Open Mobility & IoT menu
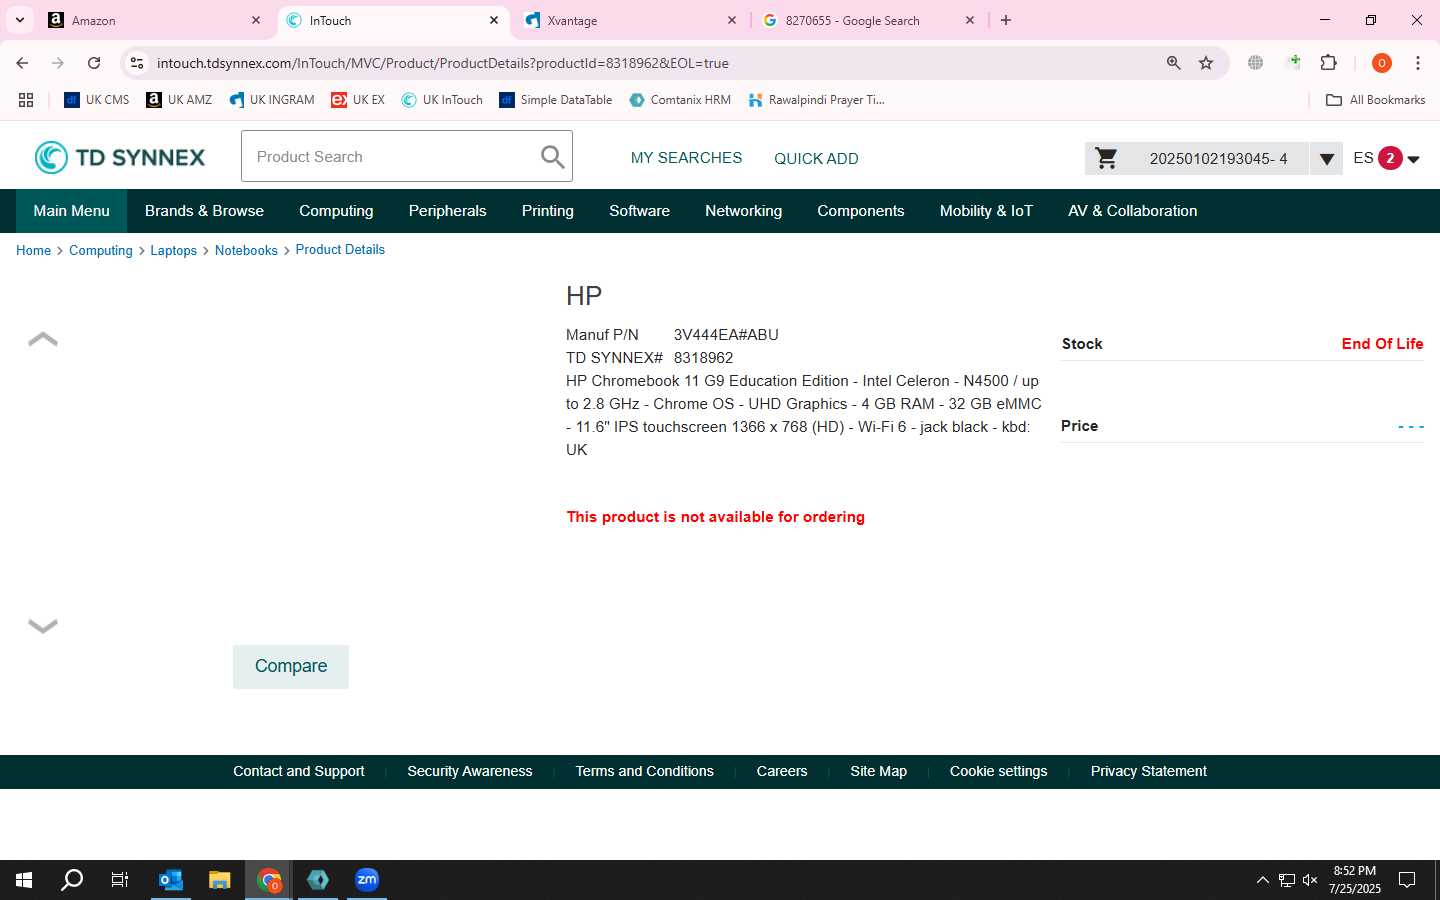 pyautogui.click(x=986, y=211)
